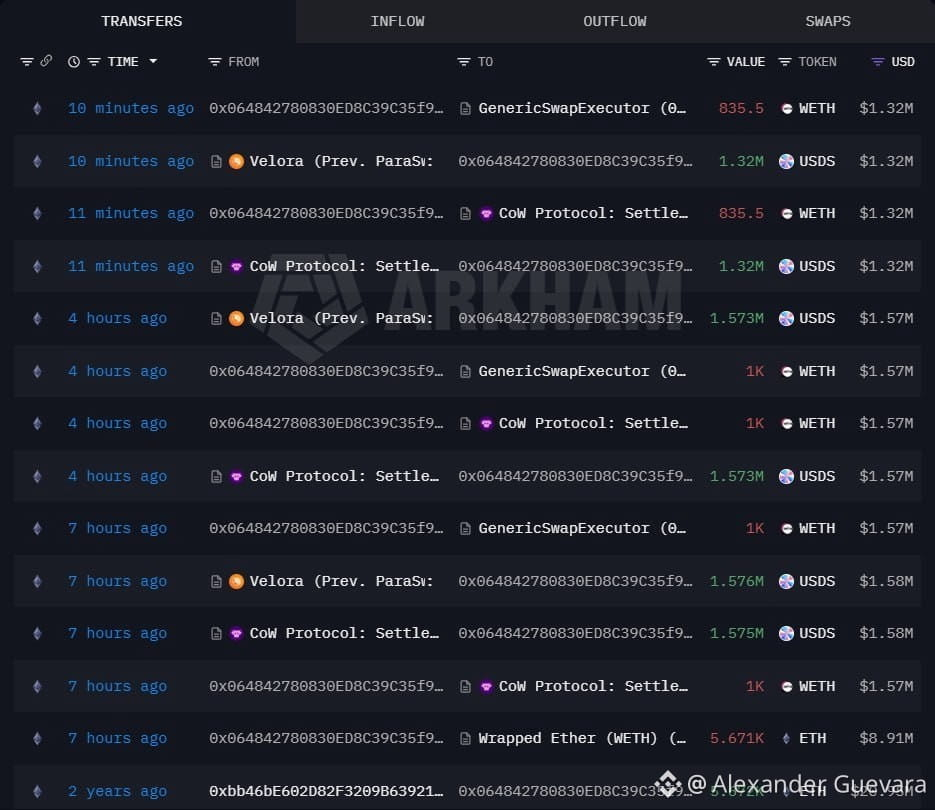
Task: Click CoW Protocol icon in 4 hours 1.573M row
Action: [x=236, y=477]
